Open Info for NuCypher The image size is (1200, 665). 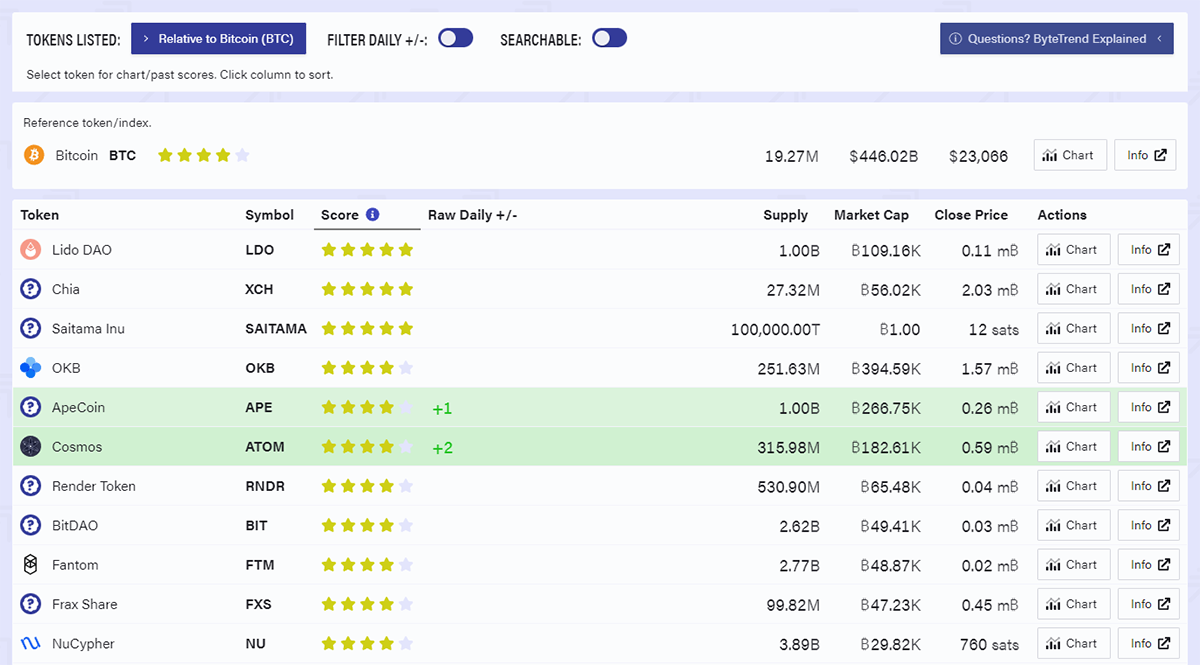1148,643
